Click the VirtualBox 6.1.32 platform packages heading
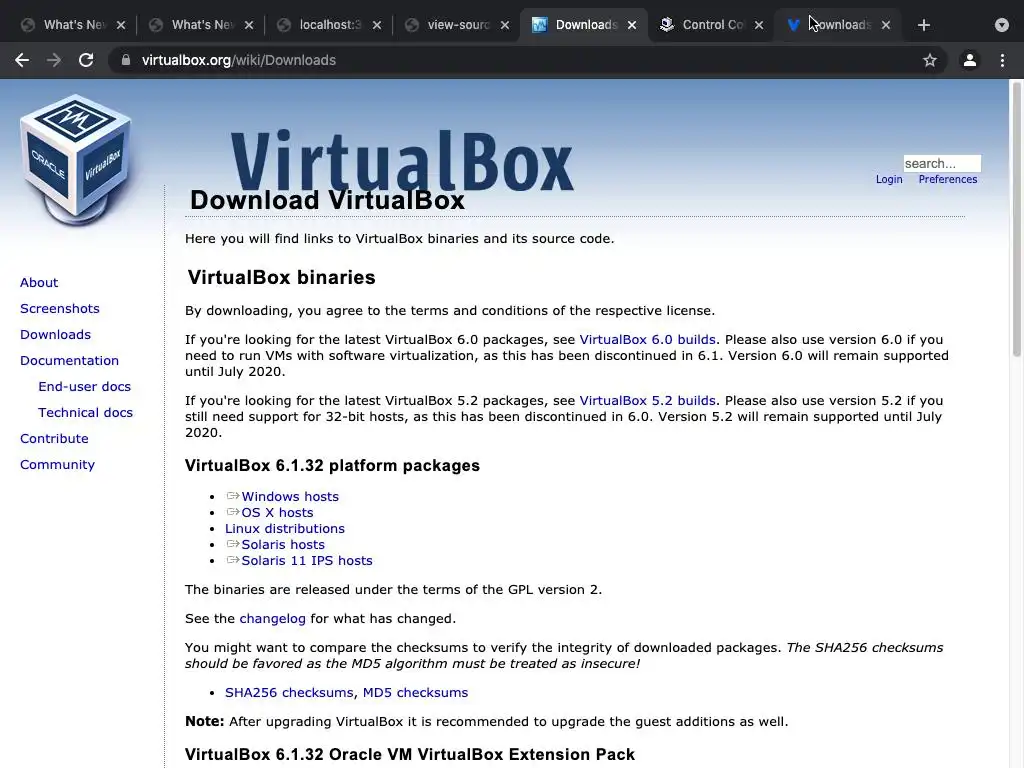The width and height of the screenshot is (1024, 768). pyautogui.click(x=332, y=466)
